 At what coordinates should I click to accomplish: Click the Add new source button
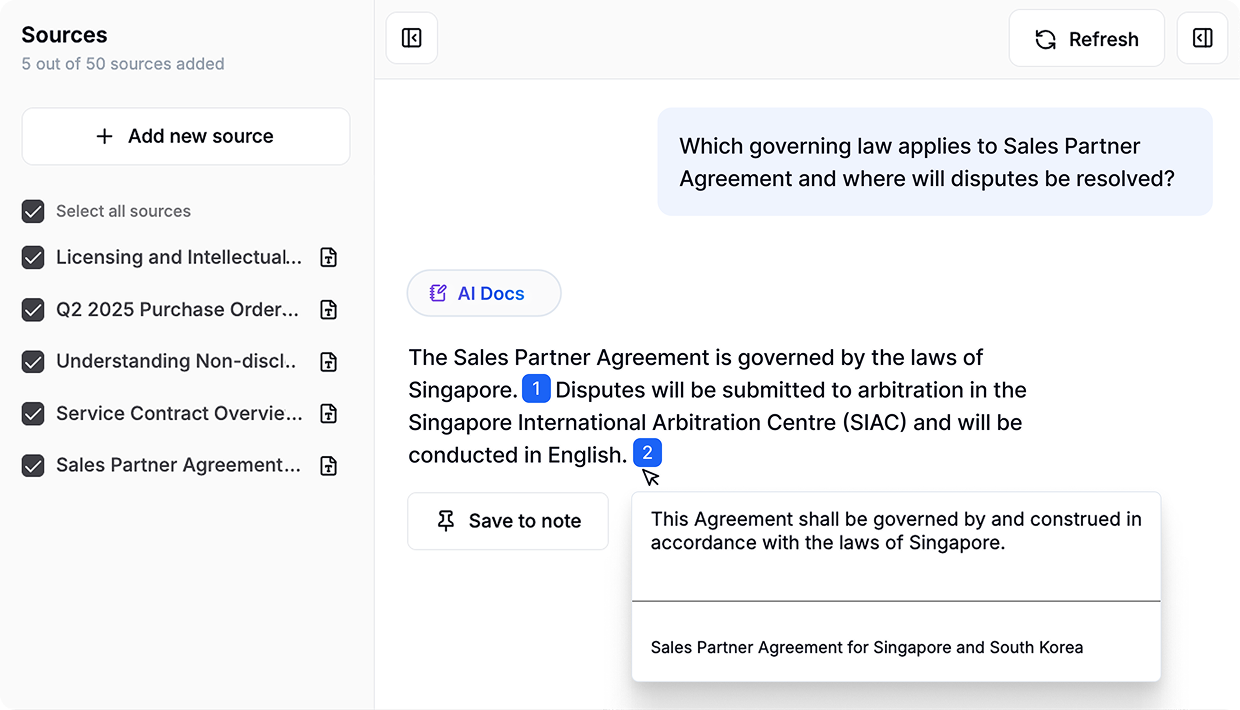[186, 136]
